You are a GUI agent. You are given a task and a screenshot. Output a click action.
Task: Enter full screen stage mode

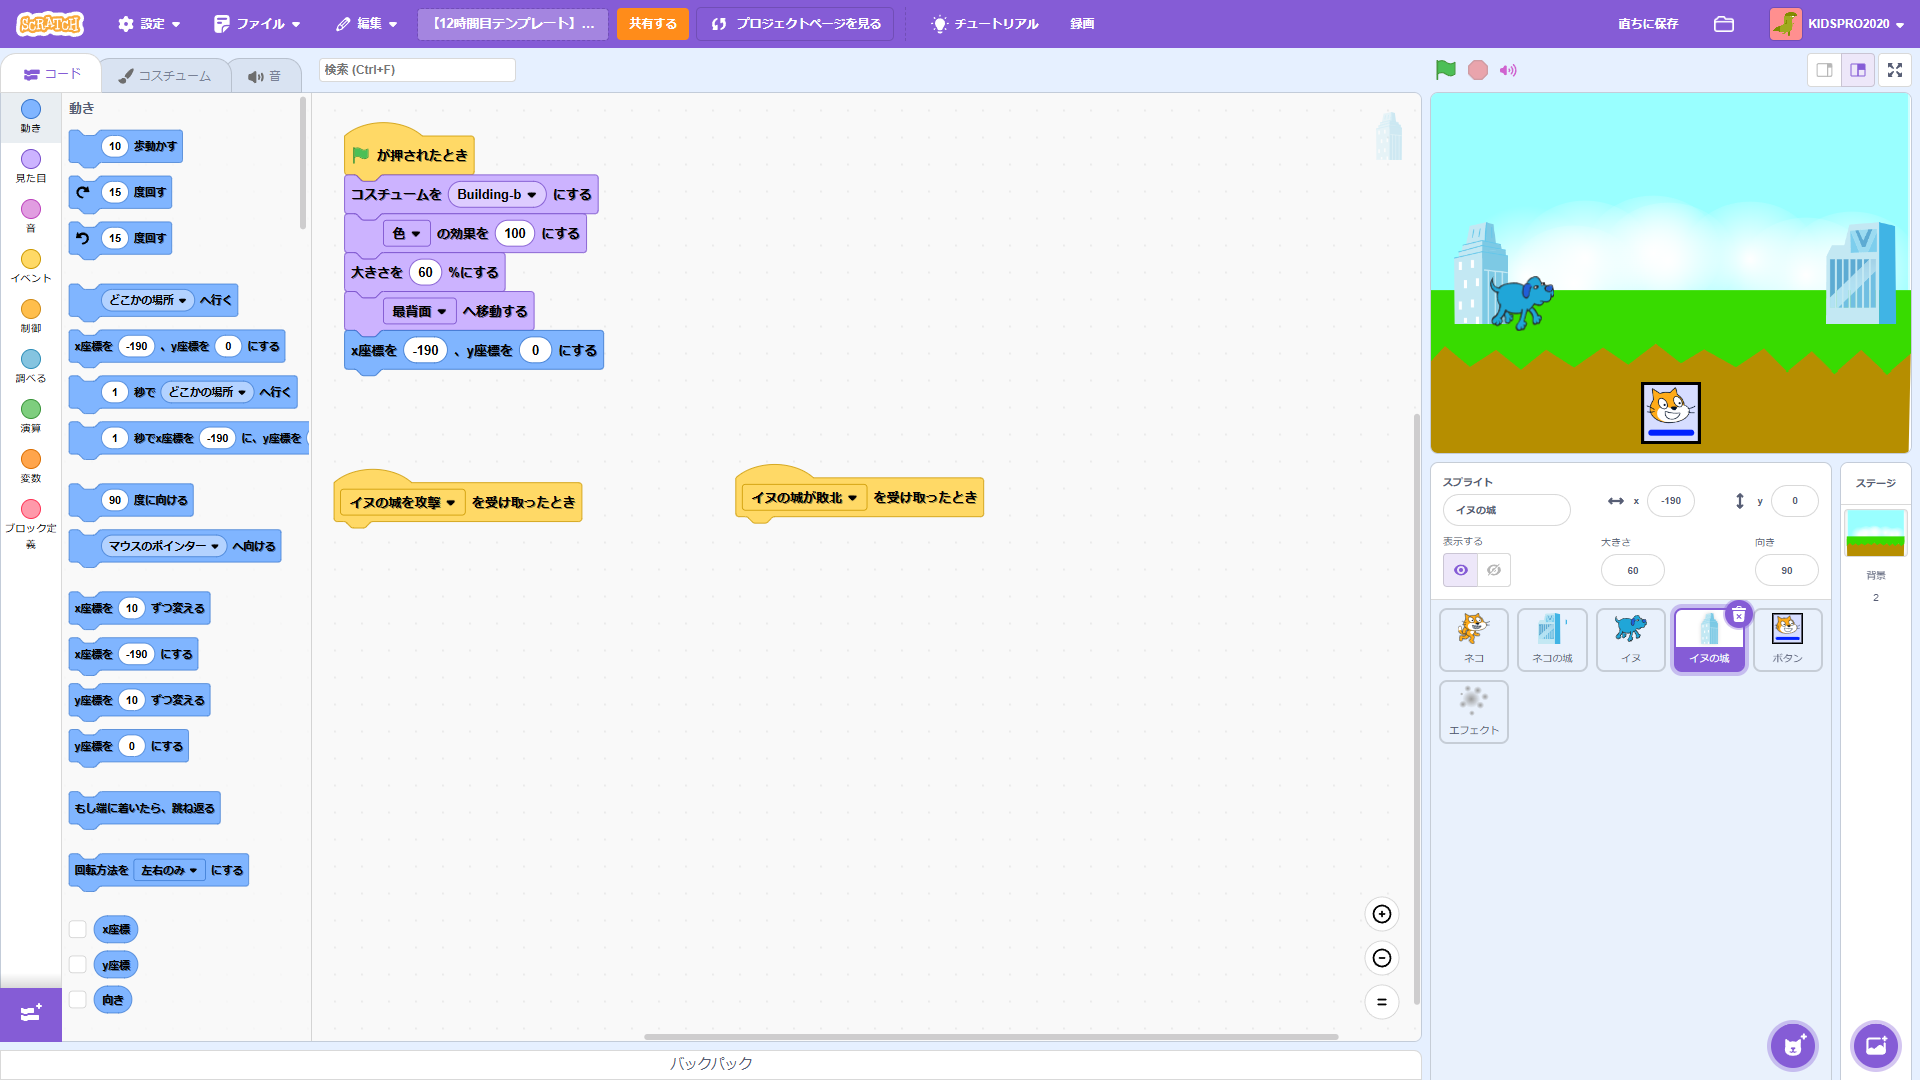pos(1894,70)
